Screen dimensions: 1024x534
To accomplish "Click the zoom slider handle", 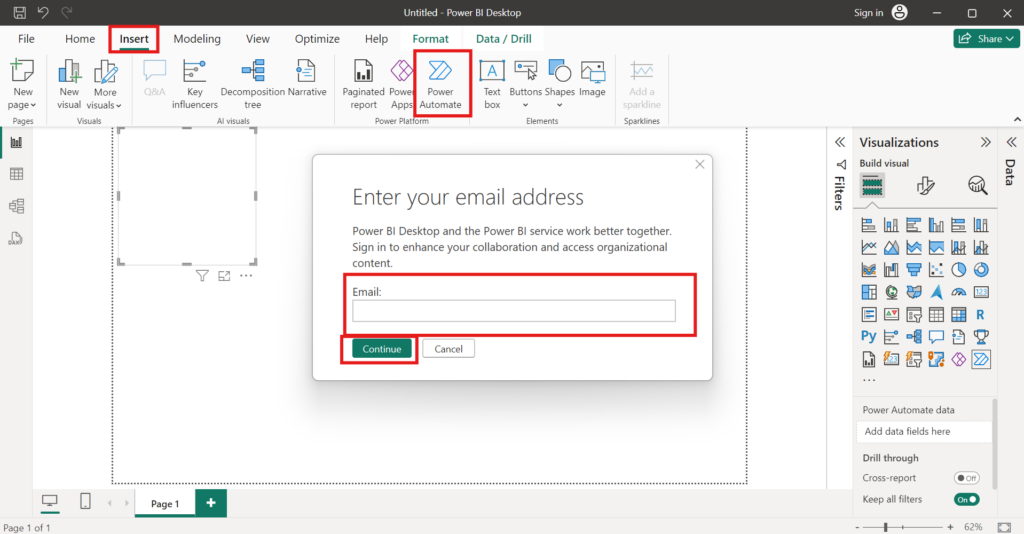I will (x=886, y=527).
